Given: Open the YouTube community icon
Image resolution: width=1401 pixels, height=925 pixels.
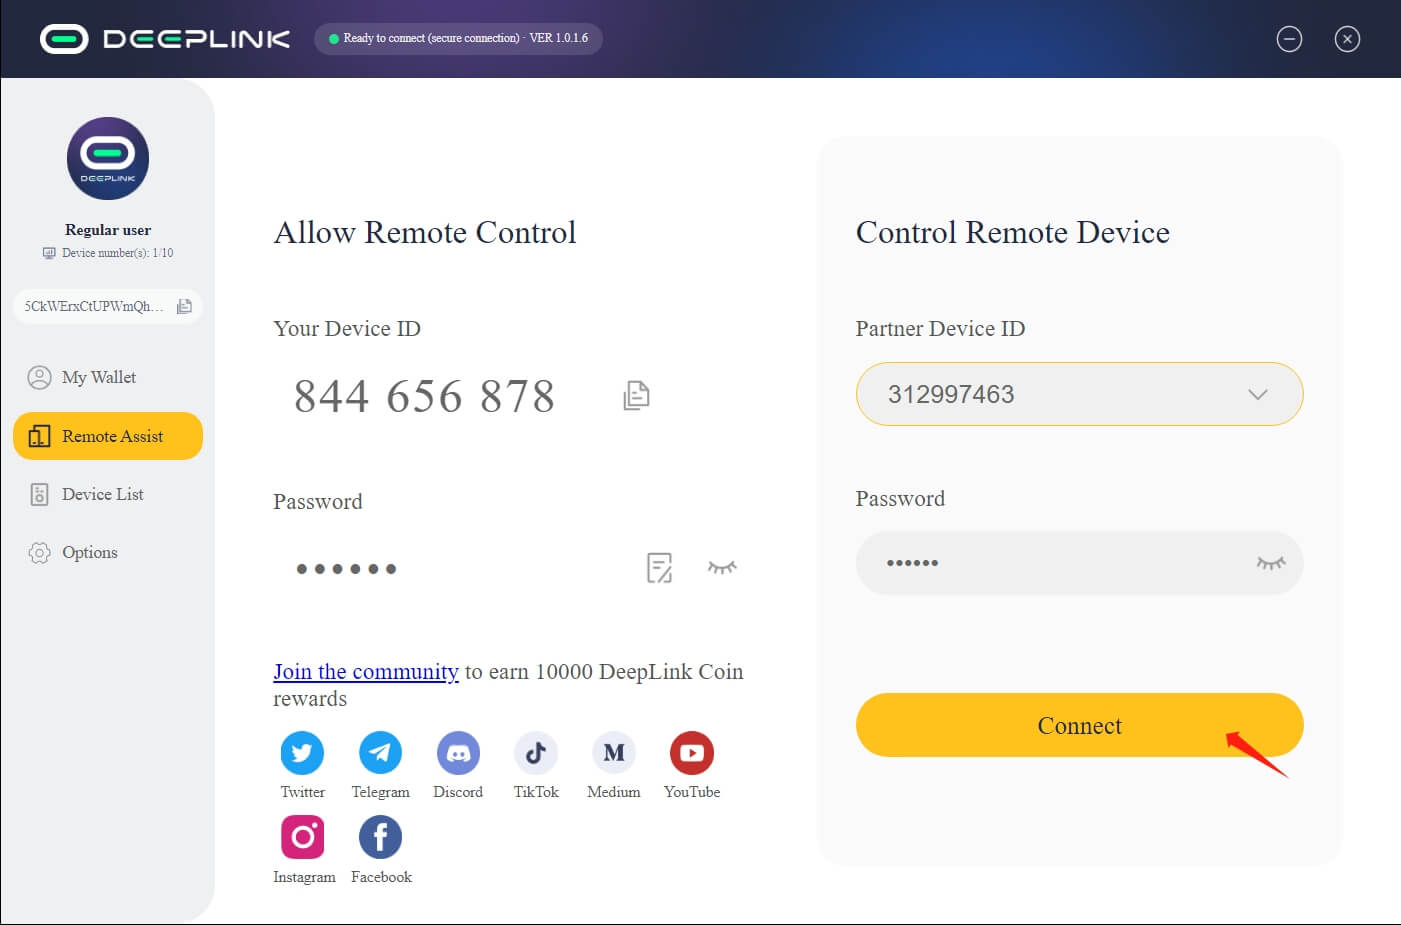Looking at the screenshot, I should (x=692, y=753).
